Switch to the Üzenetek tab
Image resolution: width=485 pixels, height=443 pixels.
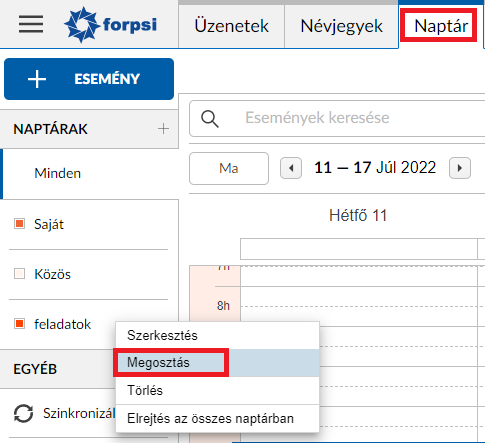[231, 26]
